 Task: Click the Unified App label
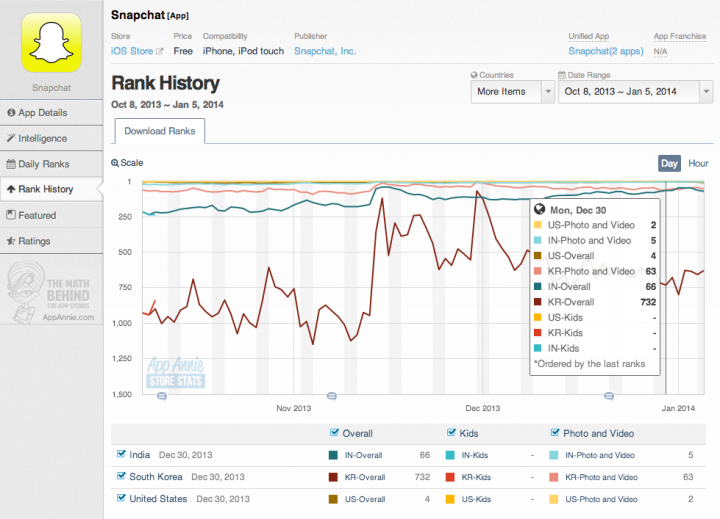(589, 36)
